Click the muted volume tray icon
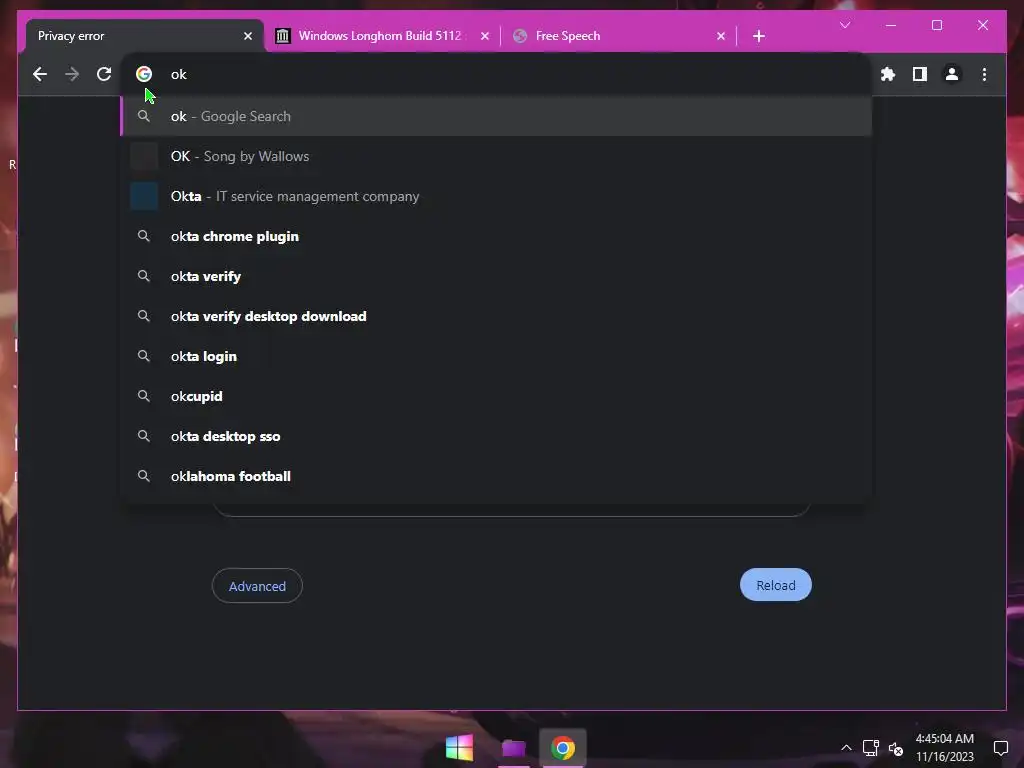This screenshot has height=768, width=1024. click(896, 748)
